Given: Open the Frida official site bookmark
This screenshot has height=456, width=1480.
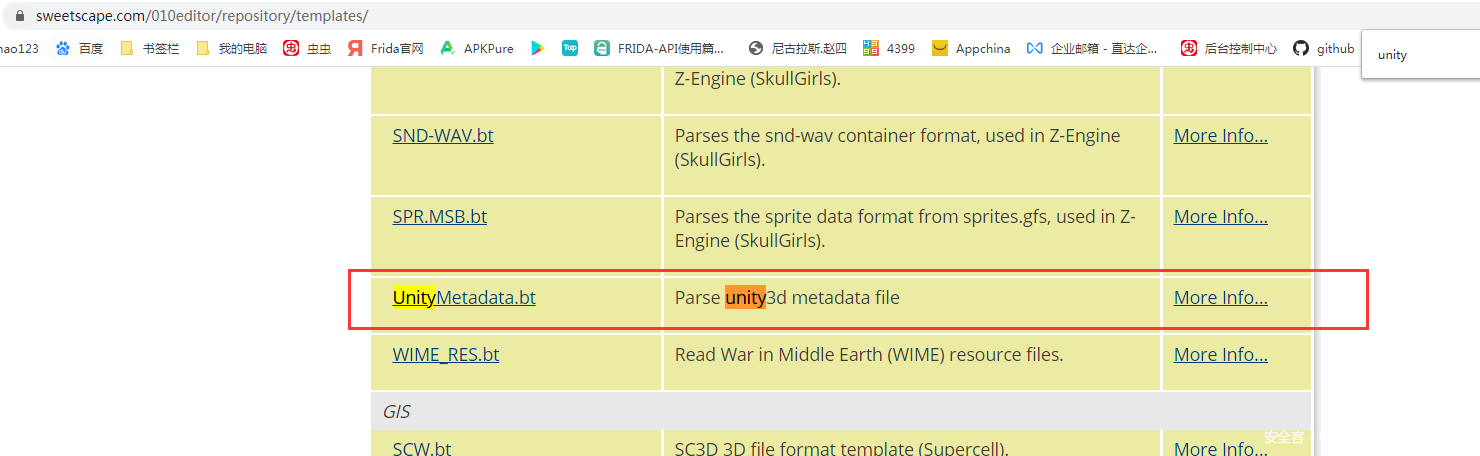Looking at the screenshot, I should click(x=385, y=48).
